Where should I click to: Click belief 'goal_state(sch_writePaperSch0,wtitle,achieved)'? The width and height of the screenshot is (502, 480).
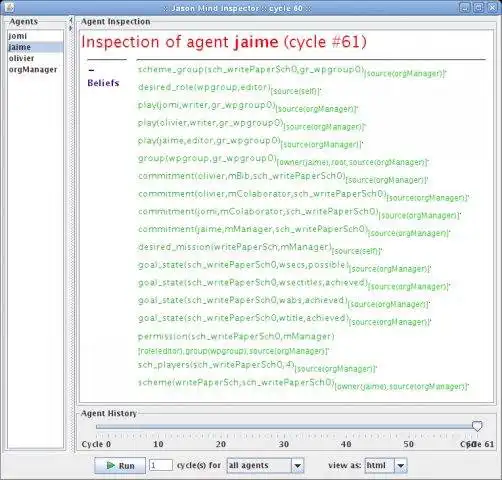tap(244, 318)
